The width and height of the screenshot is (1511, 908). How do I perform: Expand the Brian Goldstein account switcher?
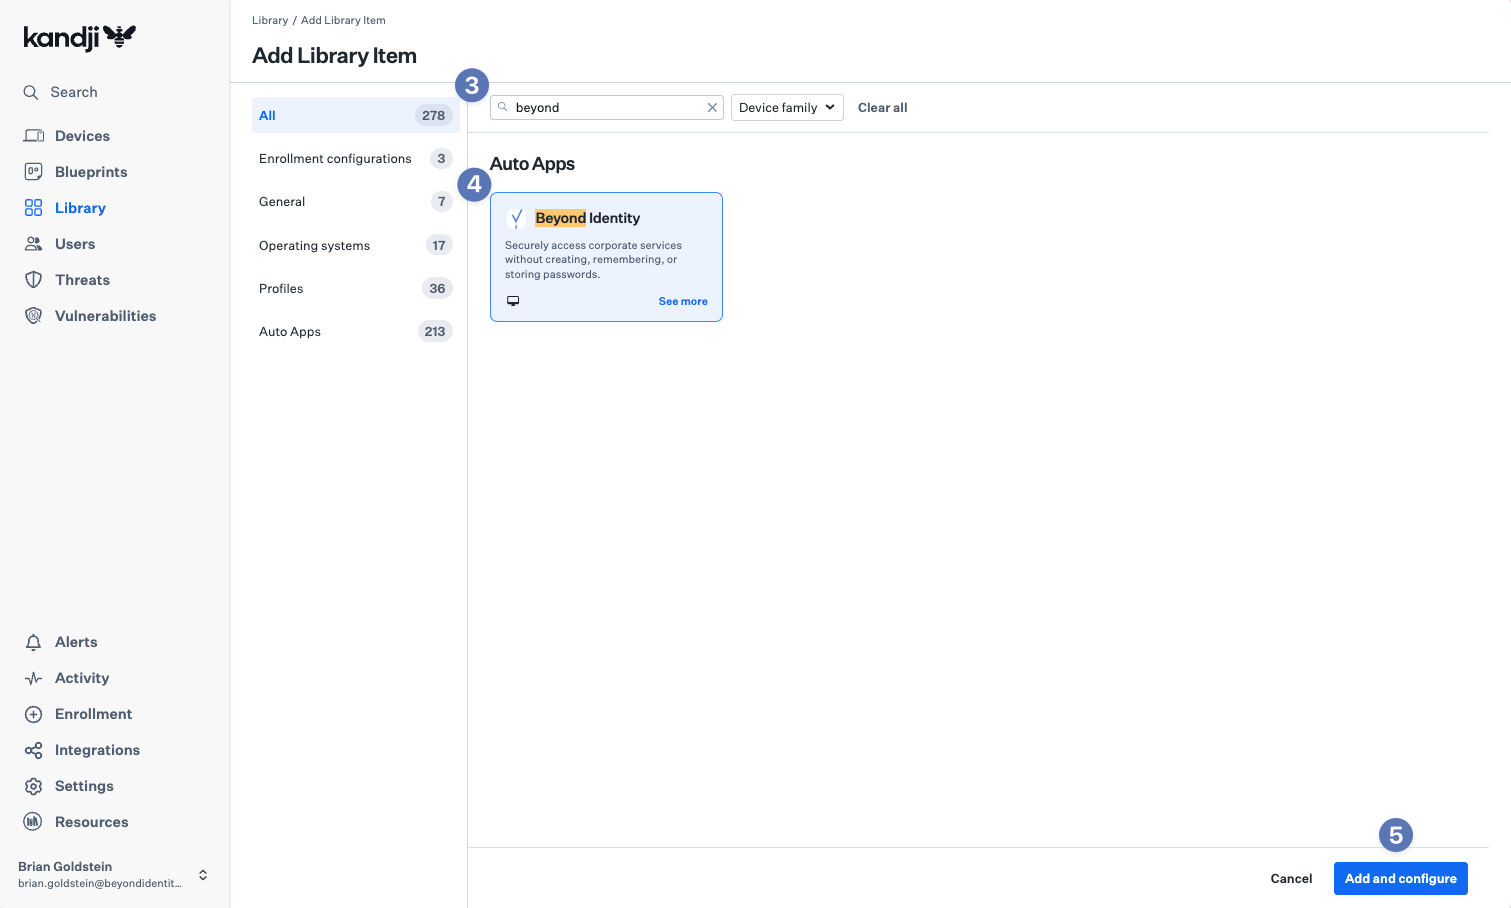(203, 875)
